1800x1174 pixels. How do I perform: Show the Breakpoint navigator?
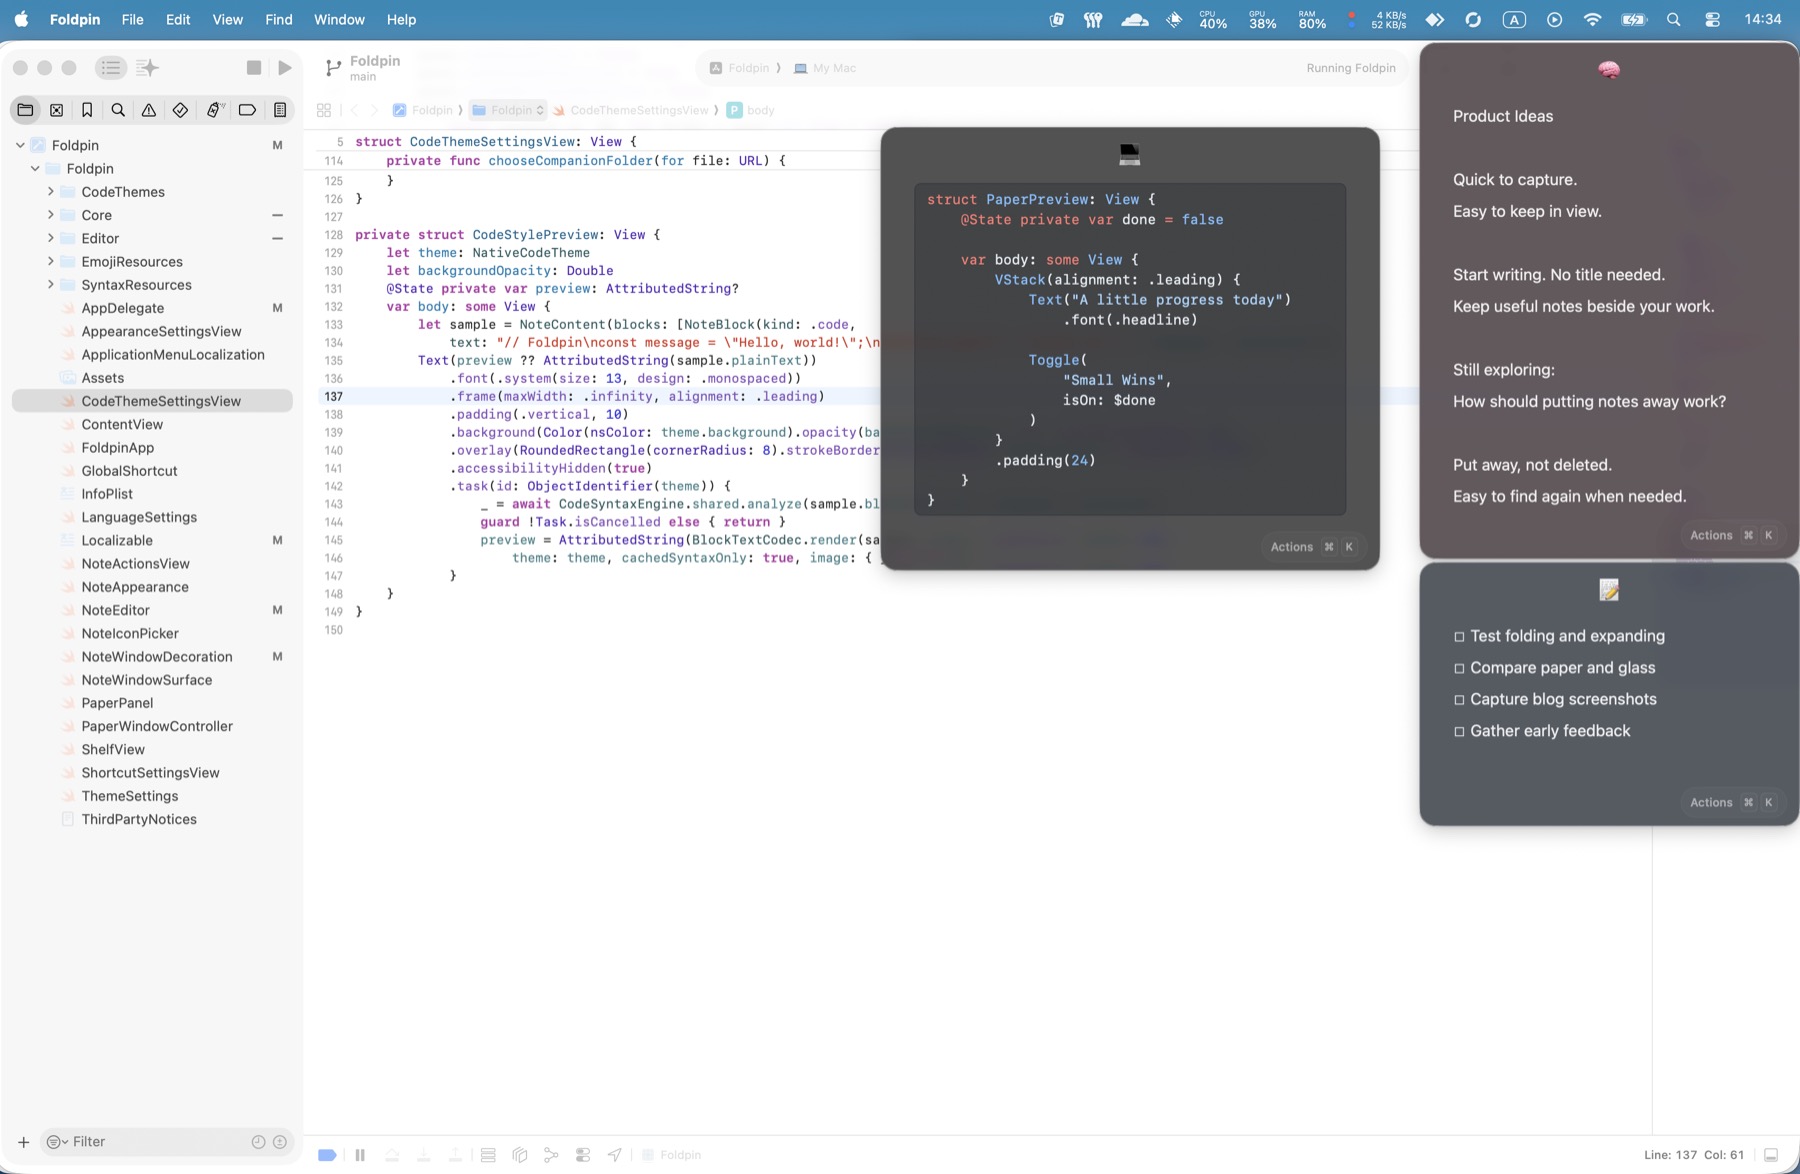point(247,110)
